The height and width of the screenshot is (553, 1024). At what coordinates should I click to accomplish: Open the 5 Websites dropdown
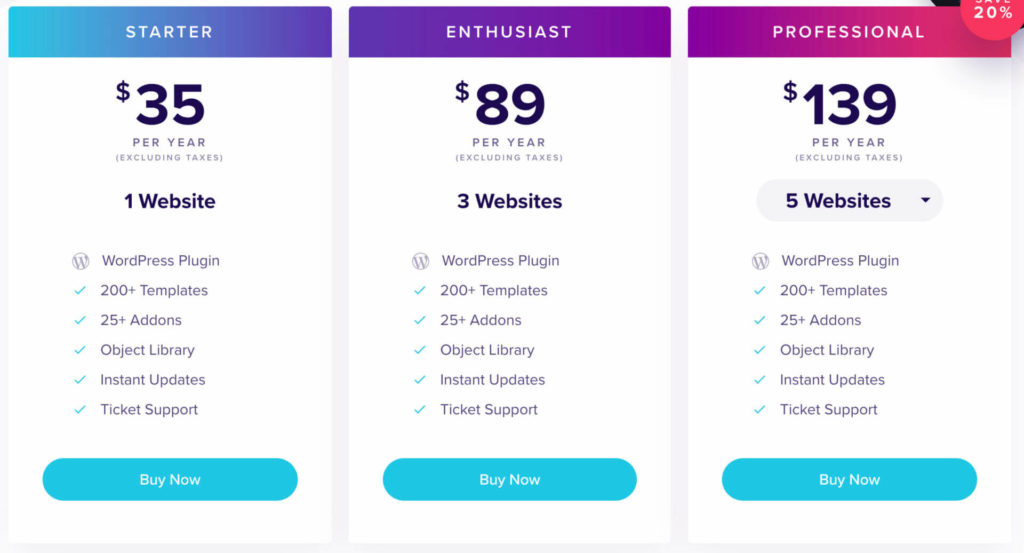click(x=848, y=201)
